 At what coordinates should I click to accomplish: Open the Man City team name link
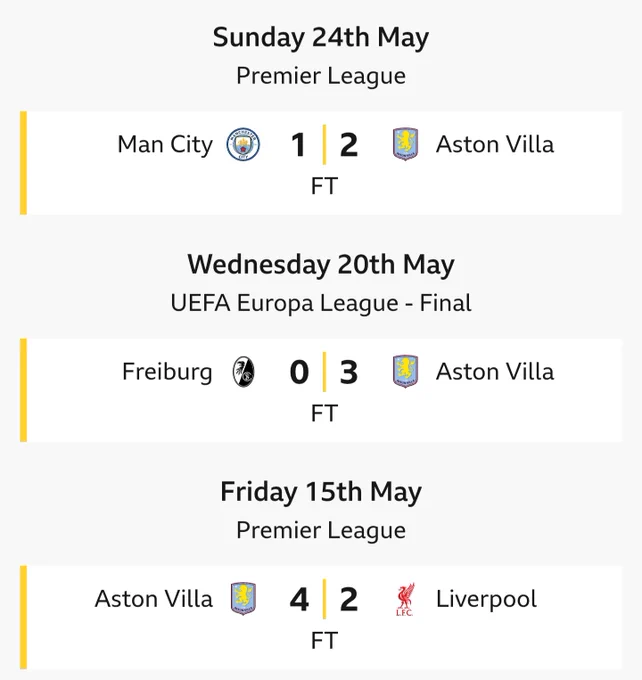pos(165,144)
